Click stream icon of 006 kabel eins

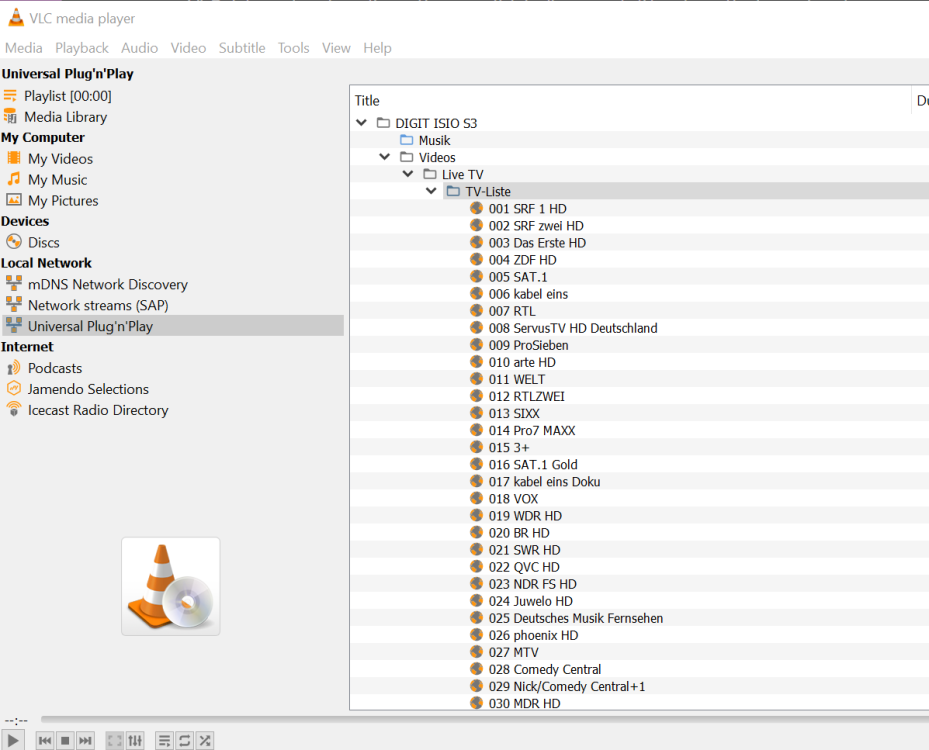coord(476,294)
